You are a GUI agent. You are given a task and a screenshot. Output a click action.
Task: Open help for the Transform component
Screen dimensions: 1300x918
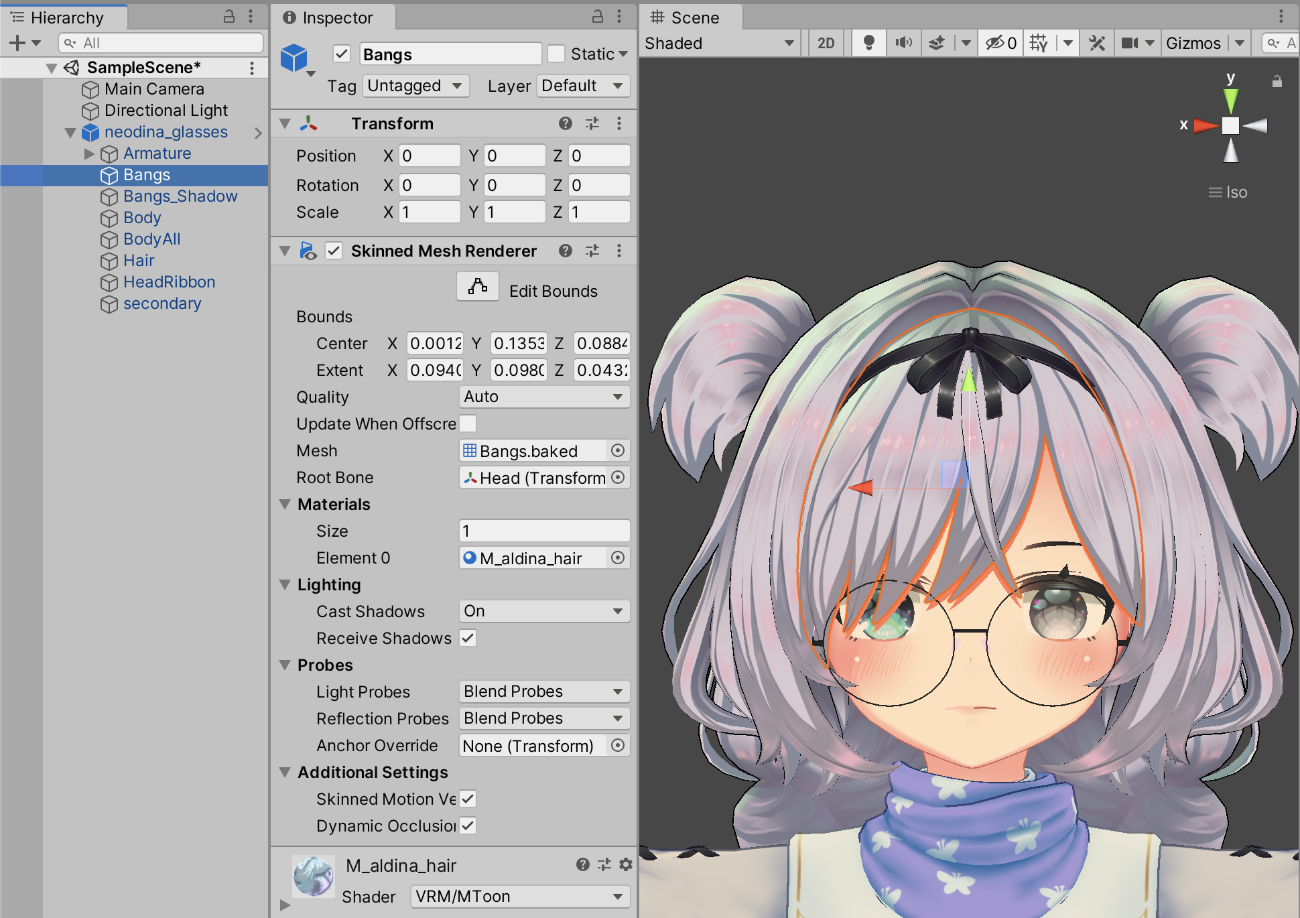pos(566,124)
